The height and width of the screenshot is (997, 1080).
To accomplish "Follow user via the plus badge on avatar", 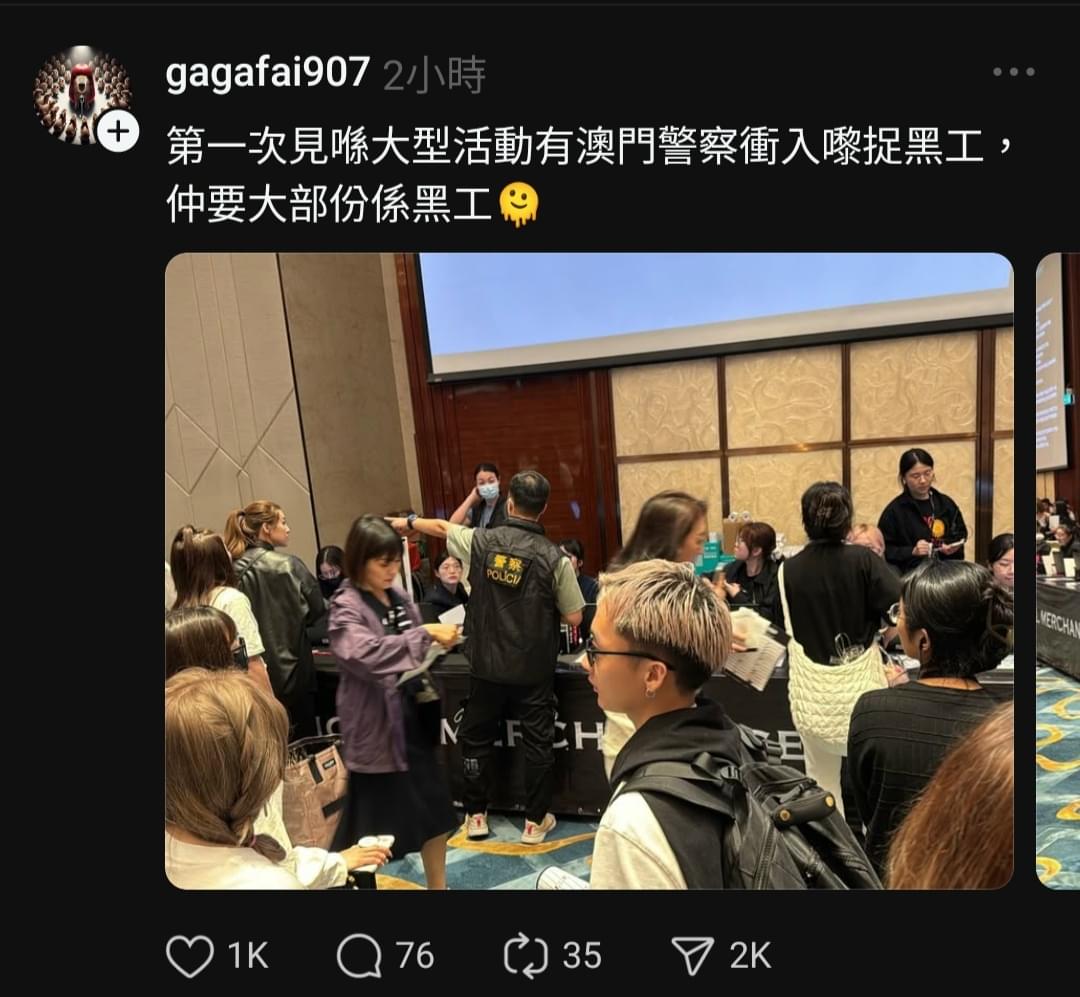I will pos(118,131).
